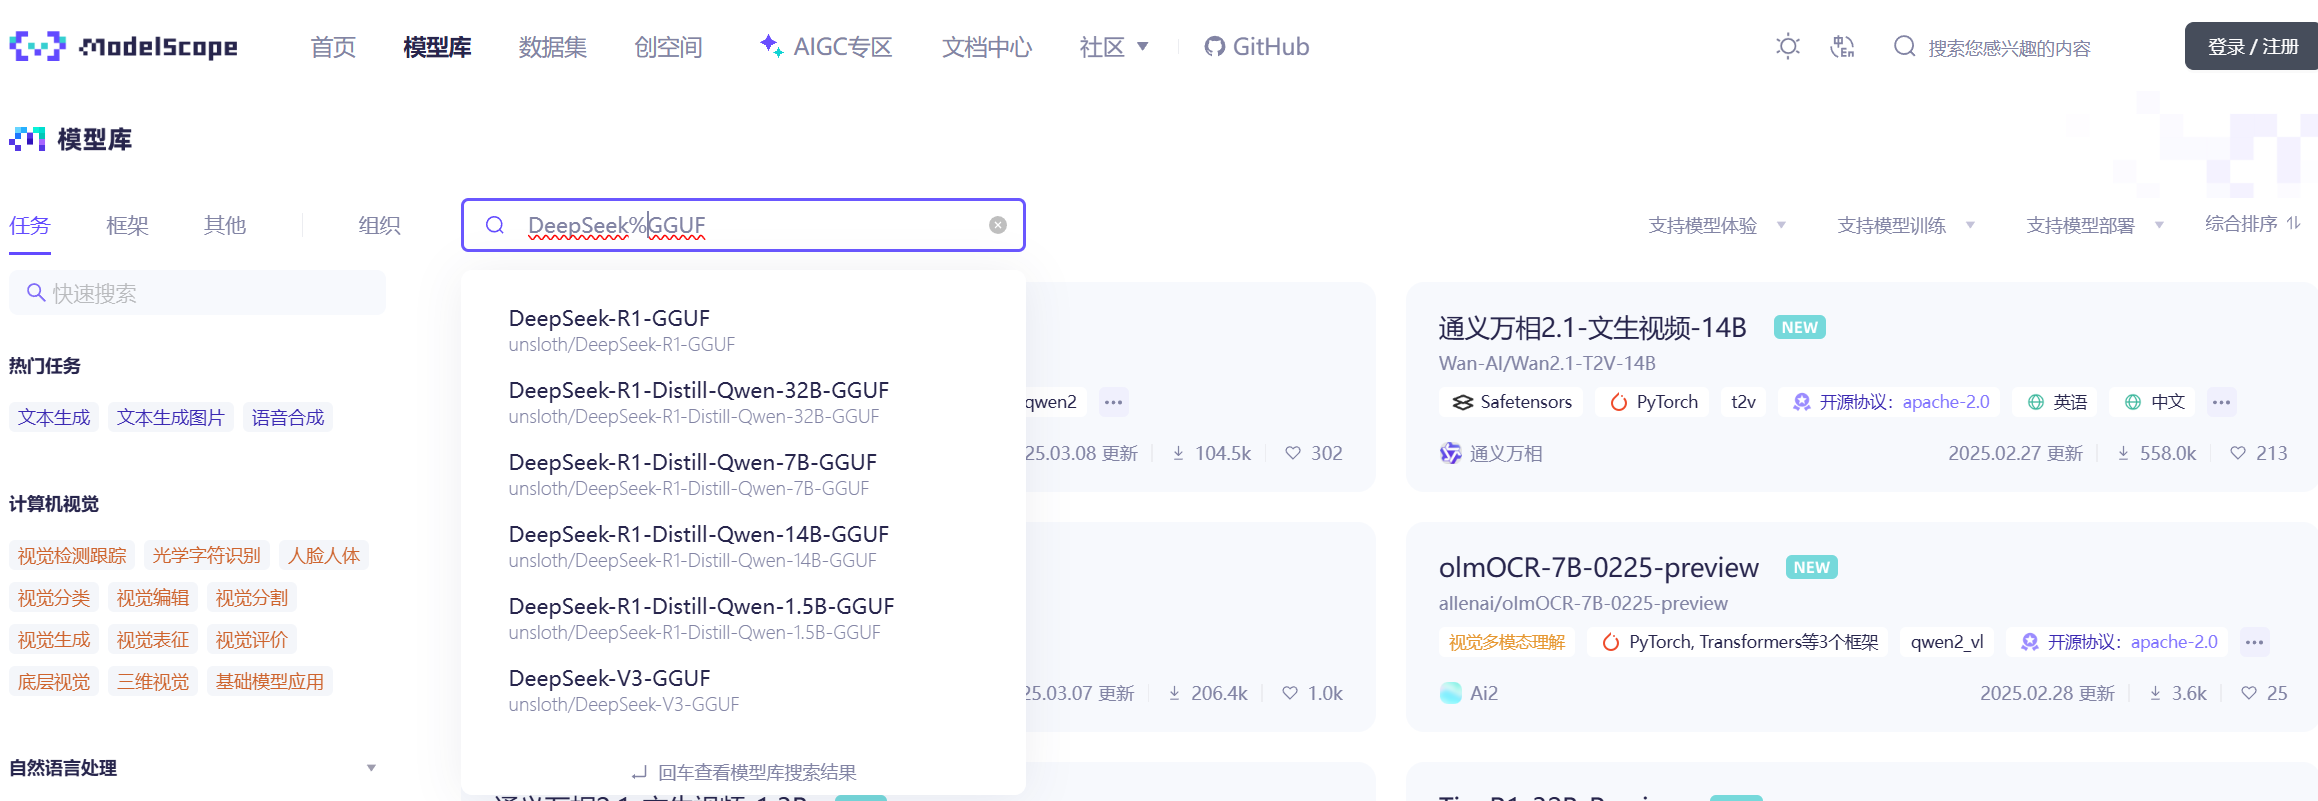
Task: Choose DeepSeek-R1-Distill-Qwen-7B-GGUF suggestion
Action: [x=743, y=474]
